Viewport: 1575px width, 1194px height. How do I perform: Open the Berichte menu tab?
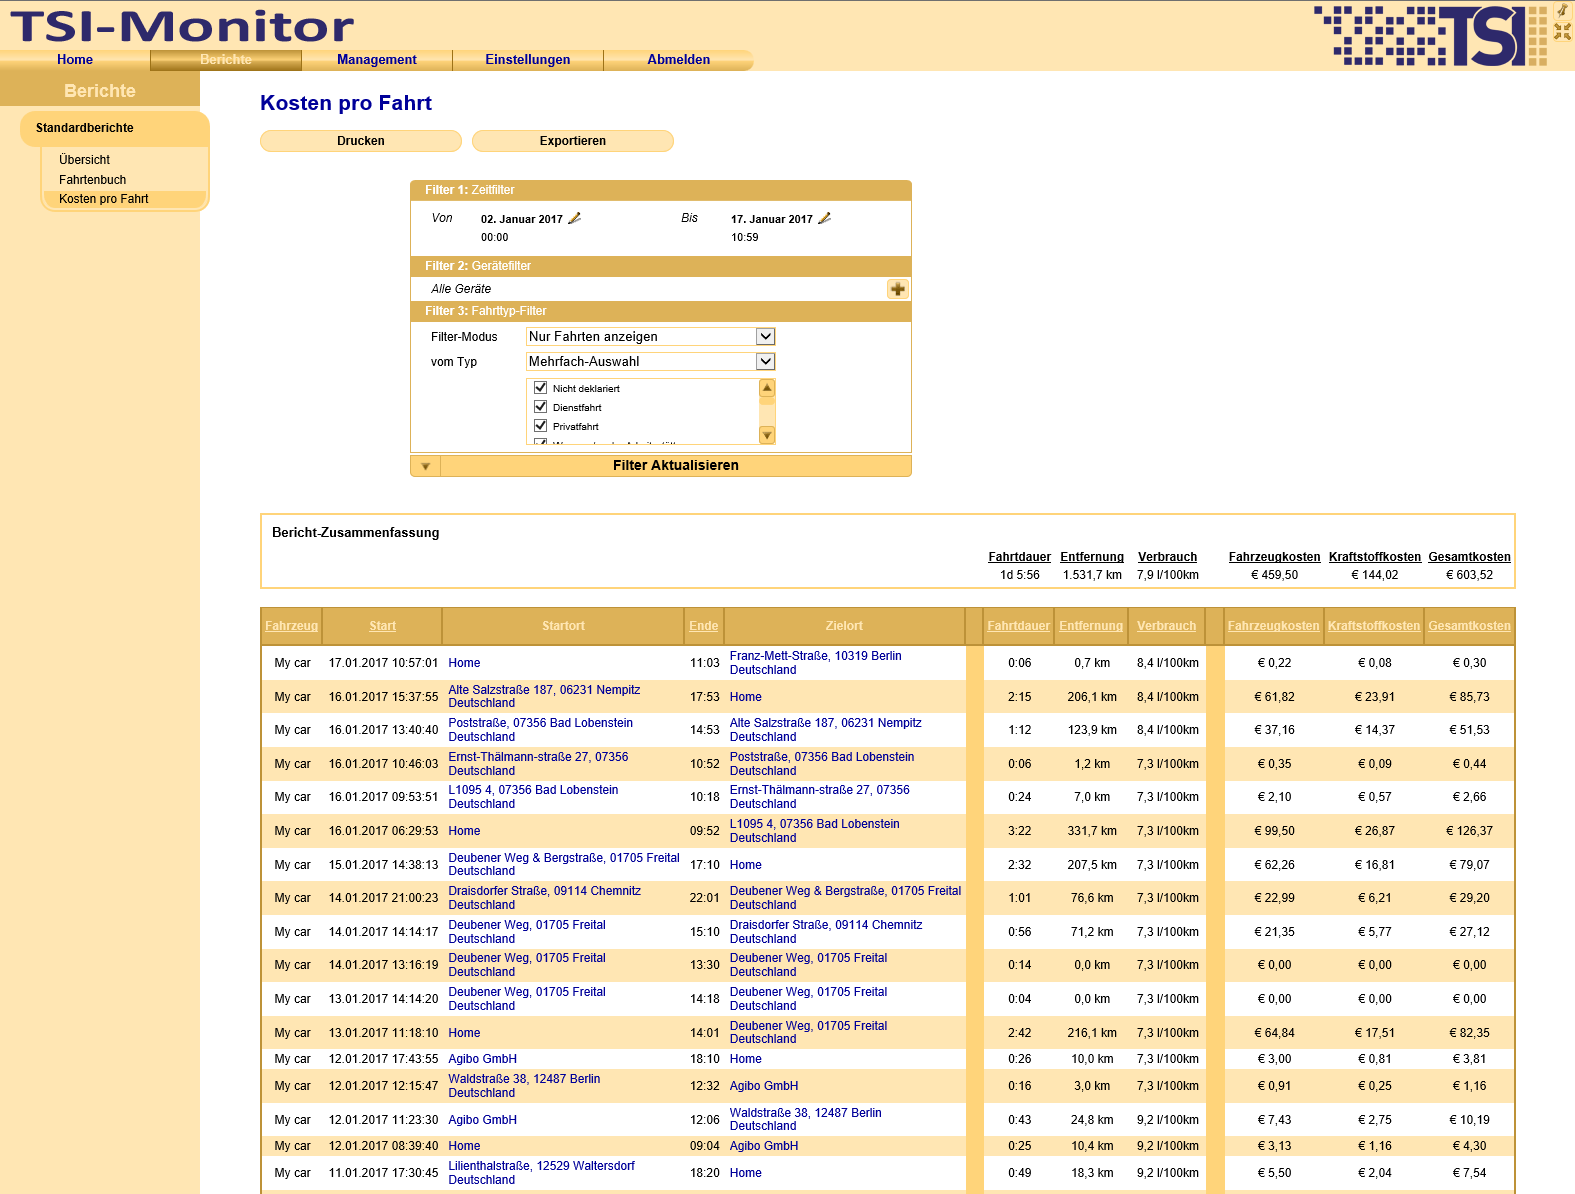click(x=226, y=60)
